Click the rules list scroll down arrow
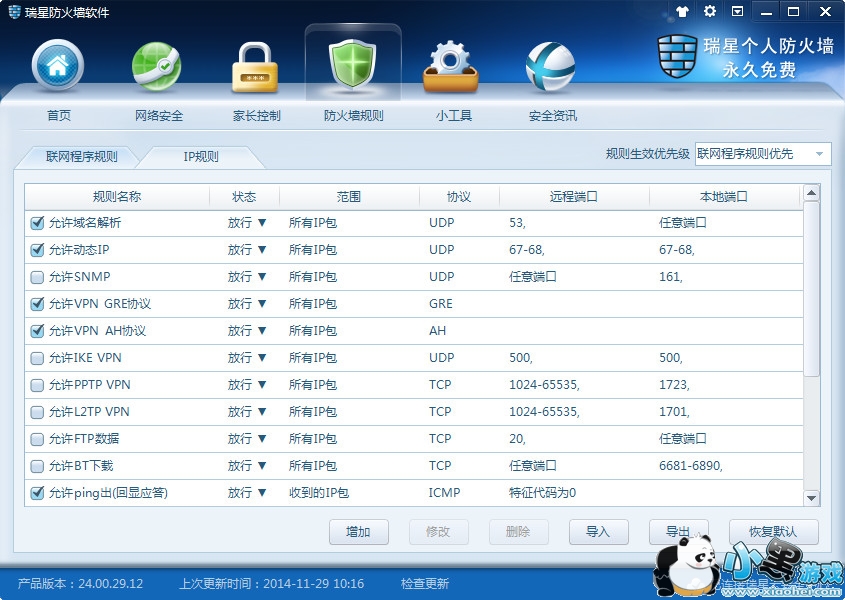This screenshot has width=845, height=600. [x=811, y=498]
